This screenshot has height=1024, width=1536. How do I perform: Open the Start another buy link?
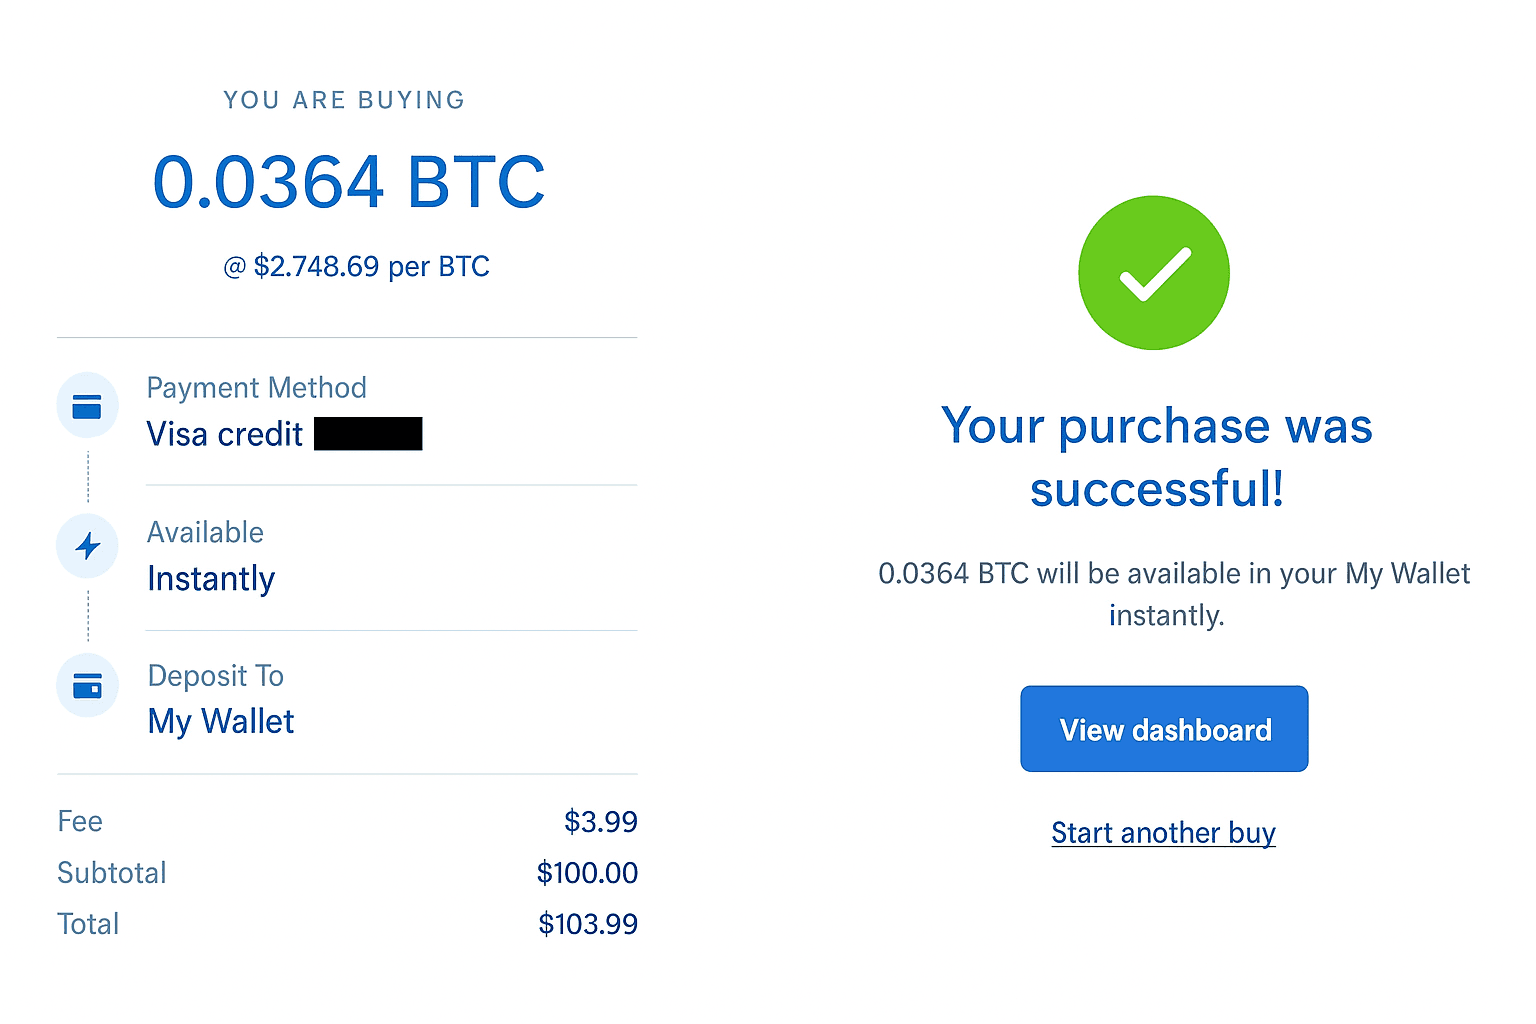[1163, 832]
